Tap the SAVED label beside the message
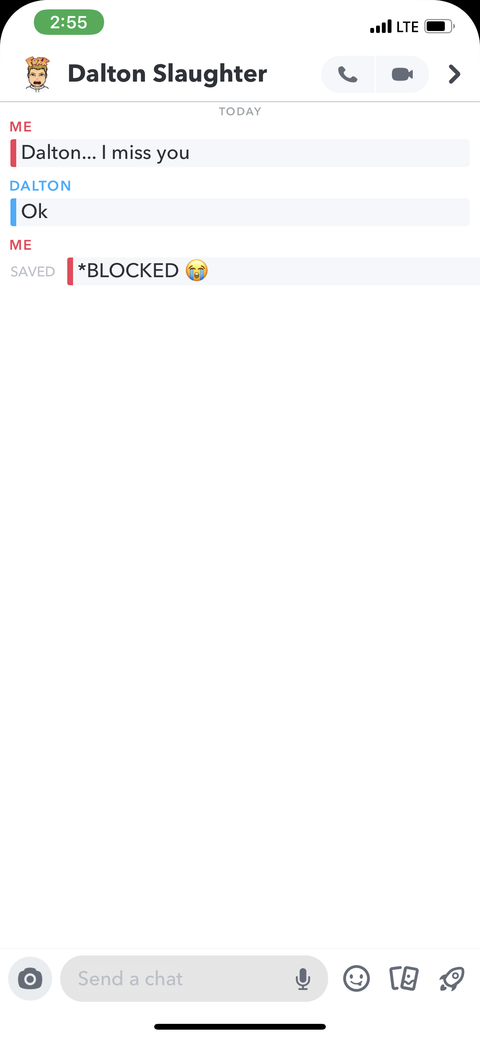Image resolution: width=480 pixels, height=1039 pixels. click(32, 272)
